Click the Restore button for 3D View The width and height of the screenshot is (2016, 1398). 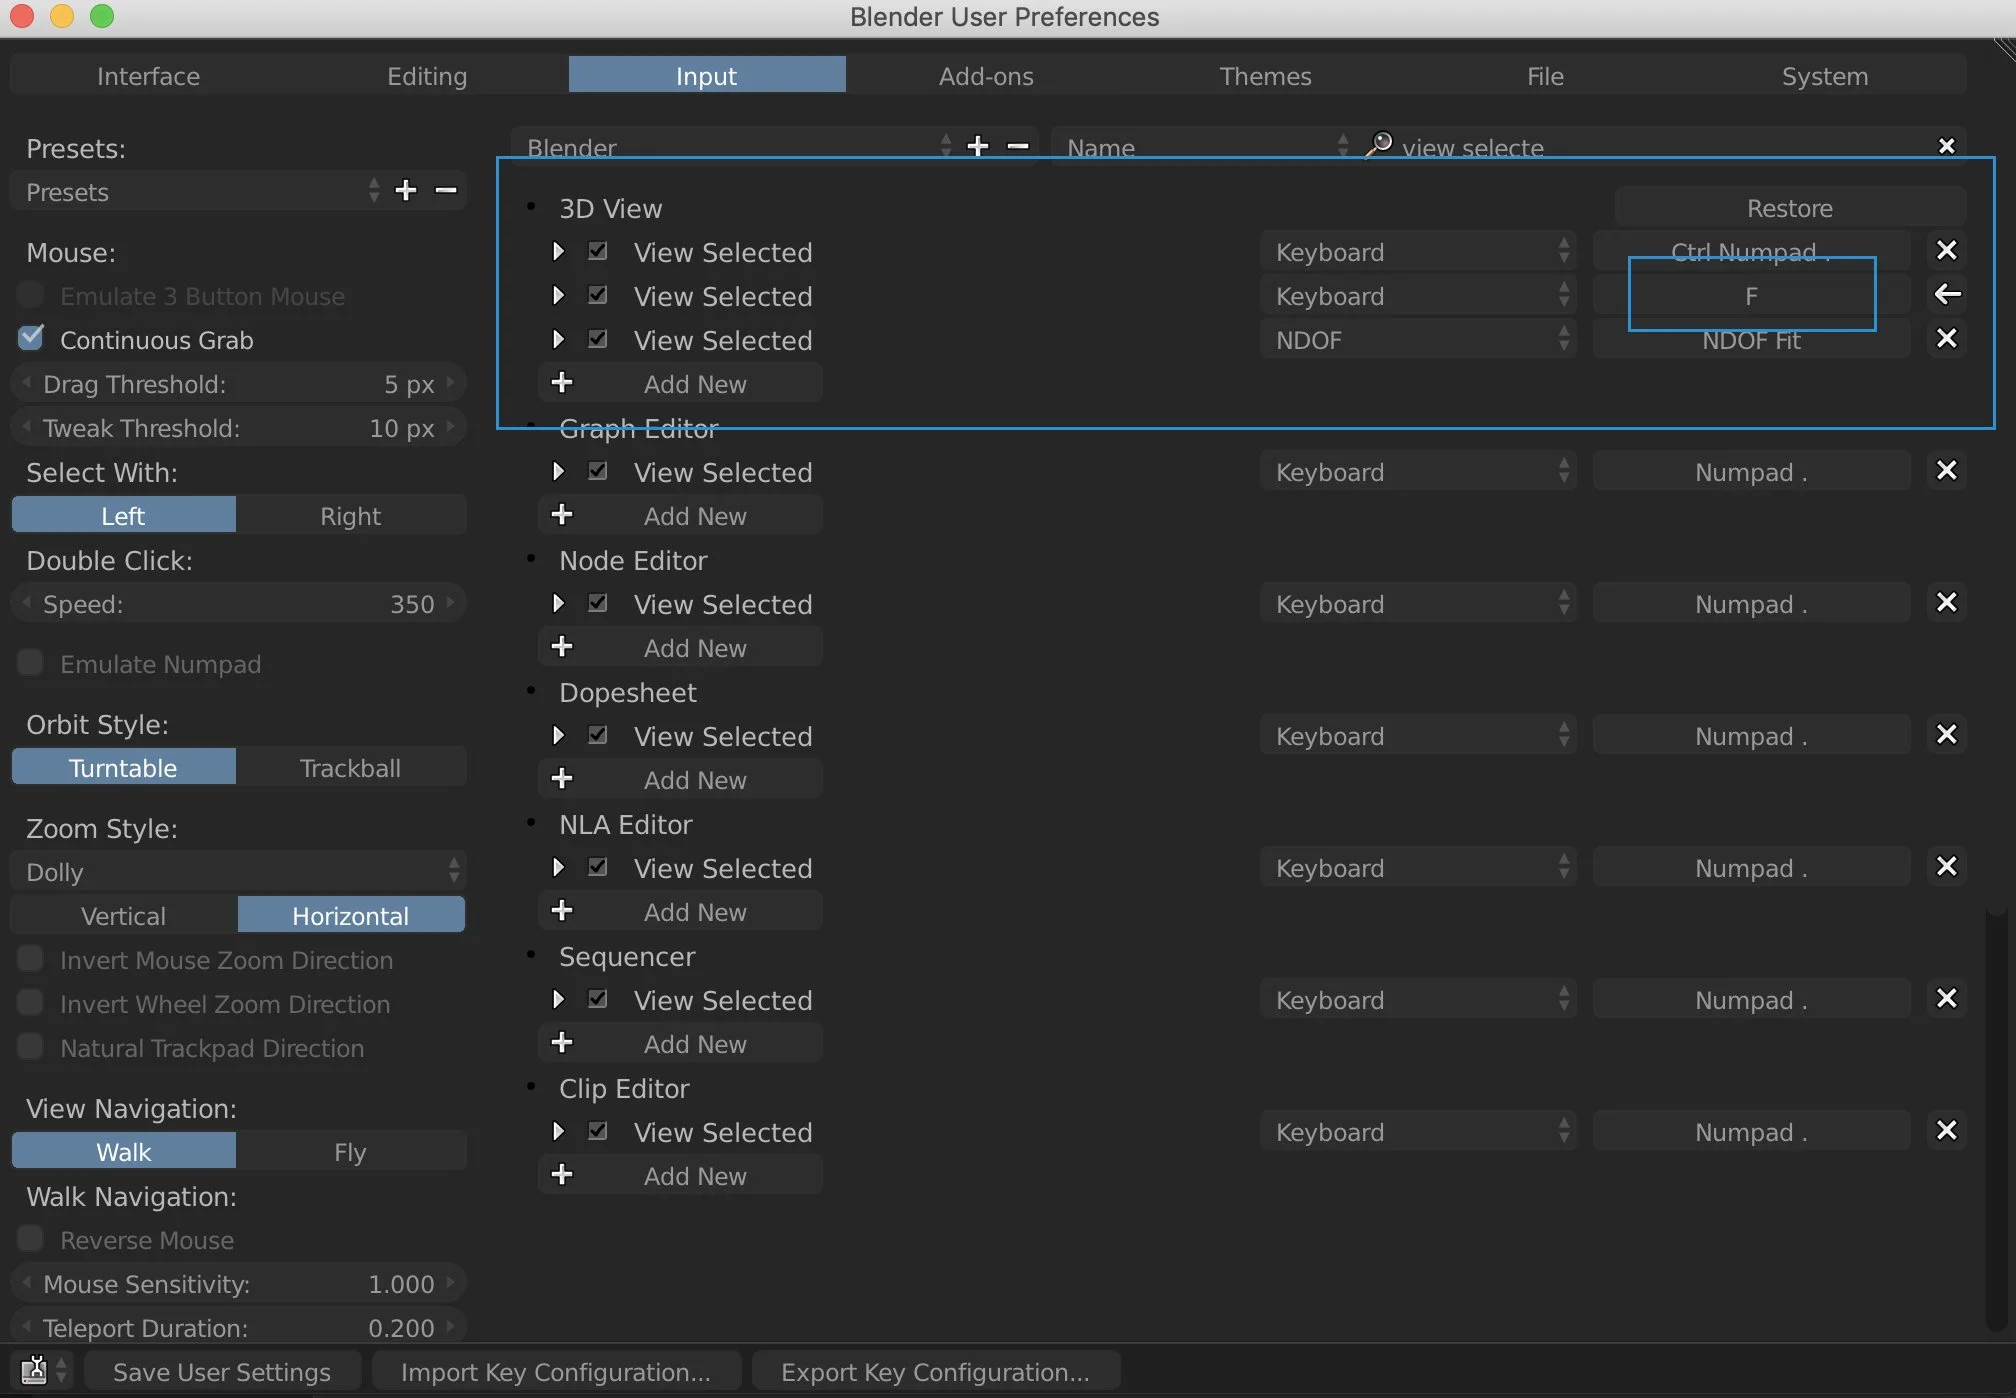click(1789, 207)
